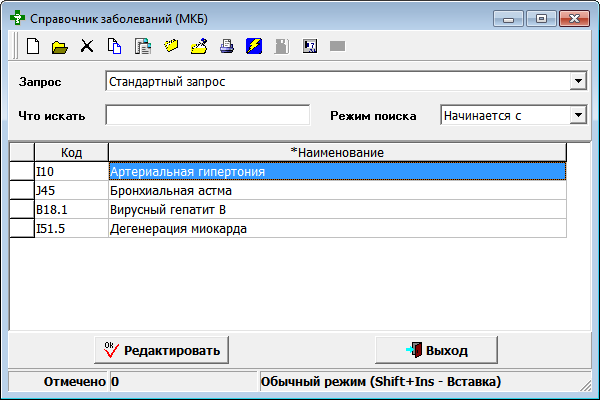Select the Бронхиальная астма row

337,191
